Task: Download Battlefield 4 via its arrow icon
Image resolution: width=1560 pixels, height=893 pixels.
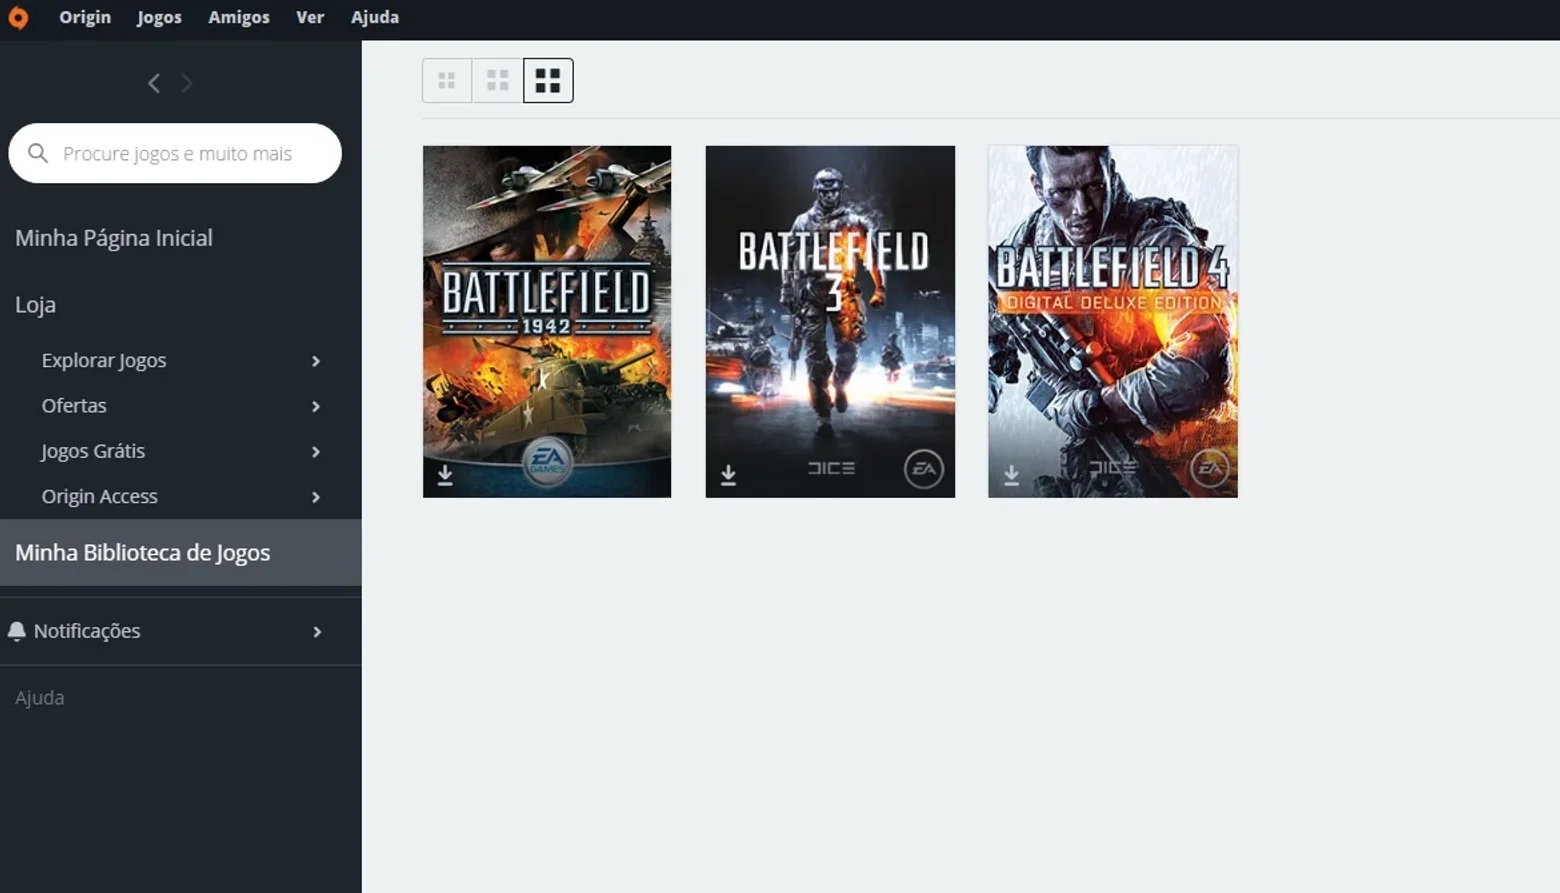Action: pyautogui.click(x=1011, y=475)
